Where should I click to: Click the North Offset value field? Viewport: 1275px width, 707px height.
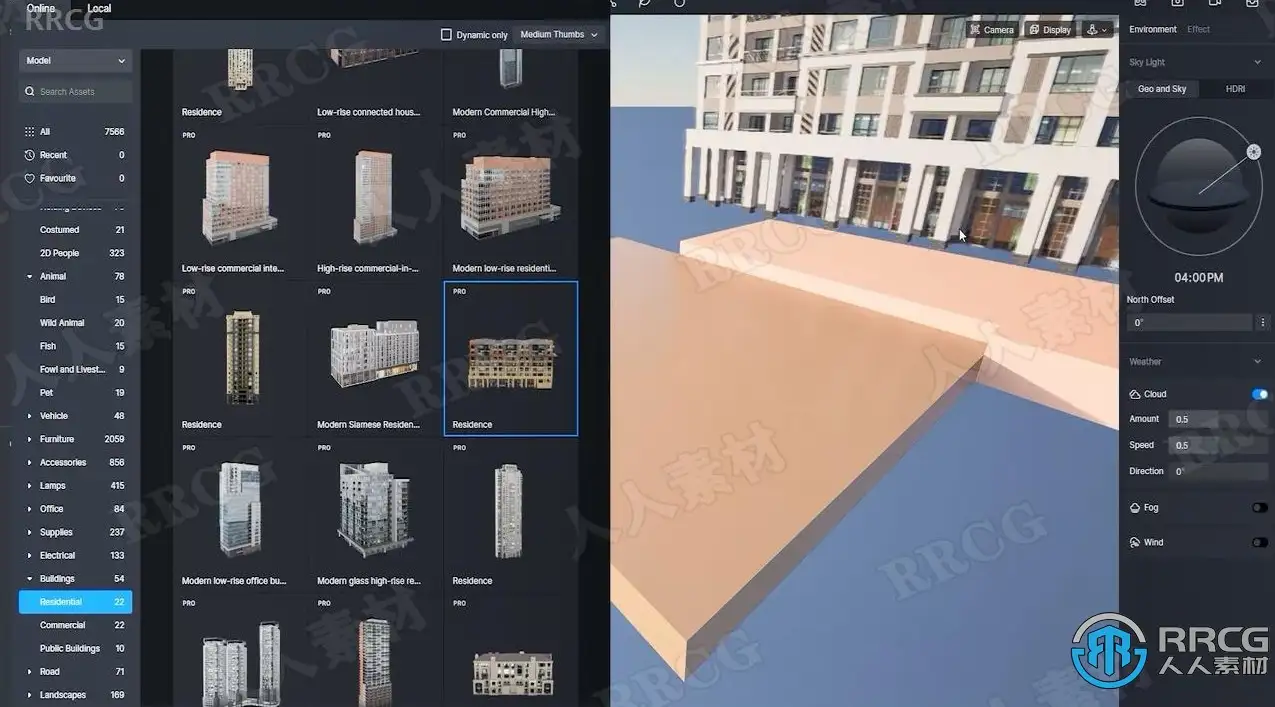[1189, 323]
